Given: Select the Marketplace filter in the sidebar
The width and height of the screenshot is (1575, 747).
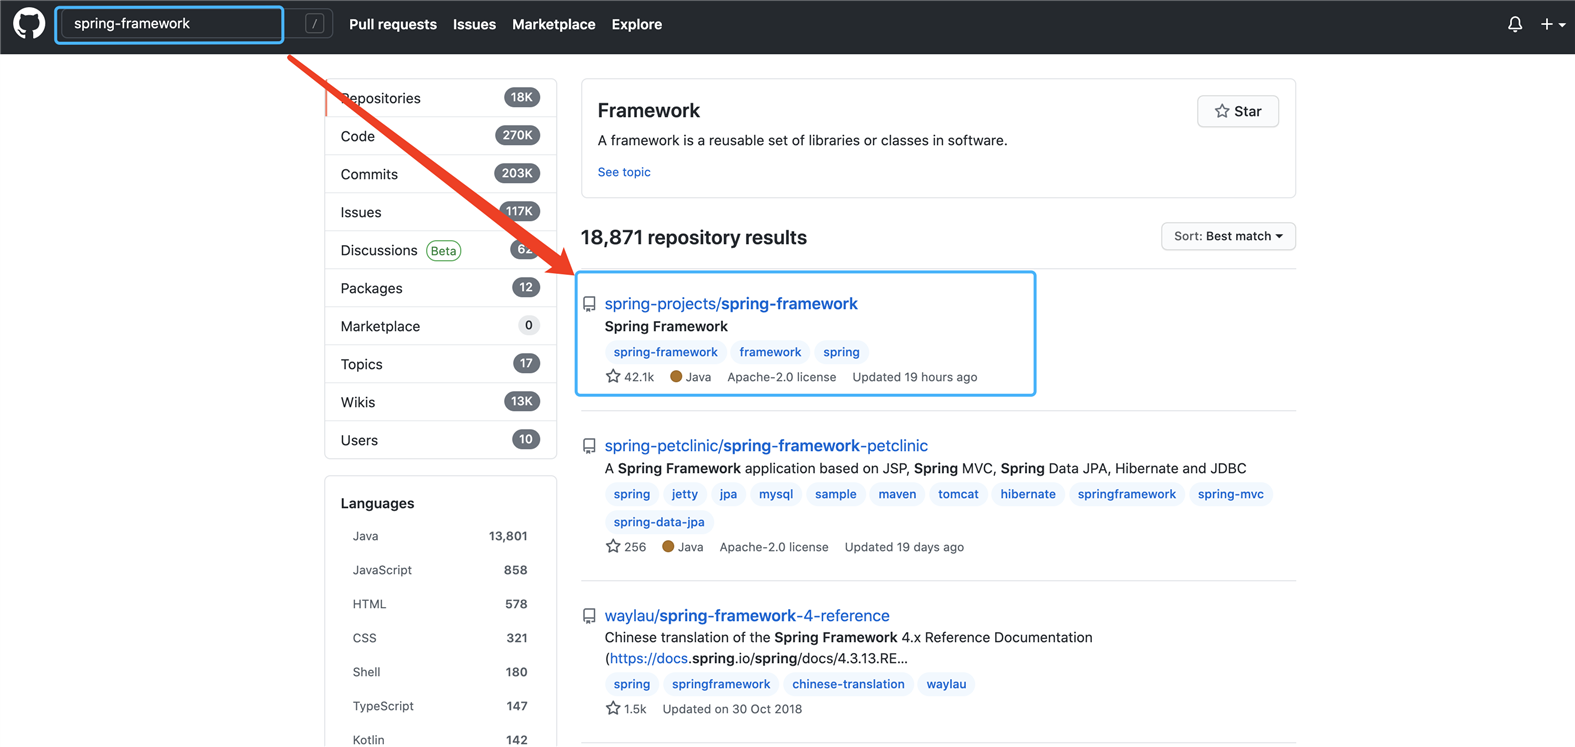Looking at the screenshot, I should click(x=441, y=326).
